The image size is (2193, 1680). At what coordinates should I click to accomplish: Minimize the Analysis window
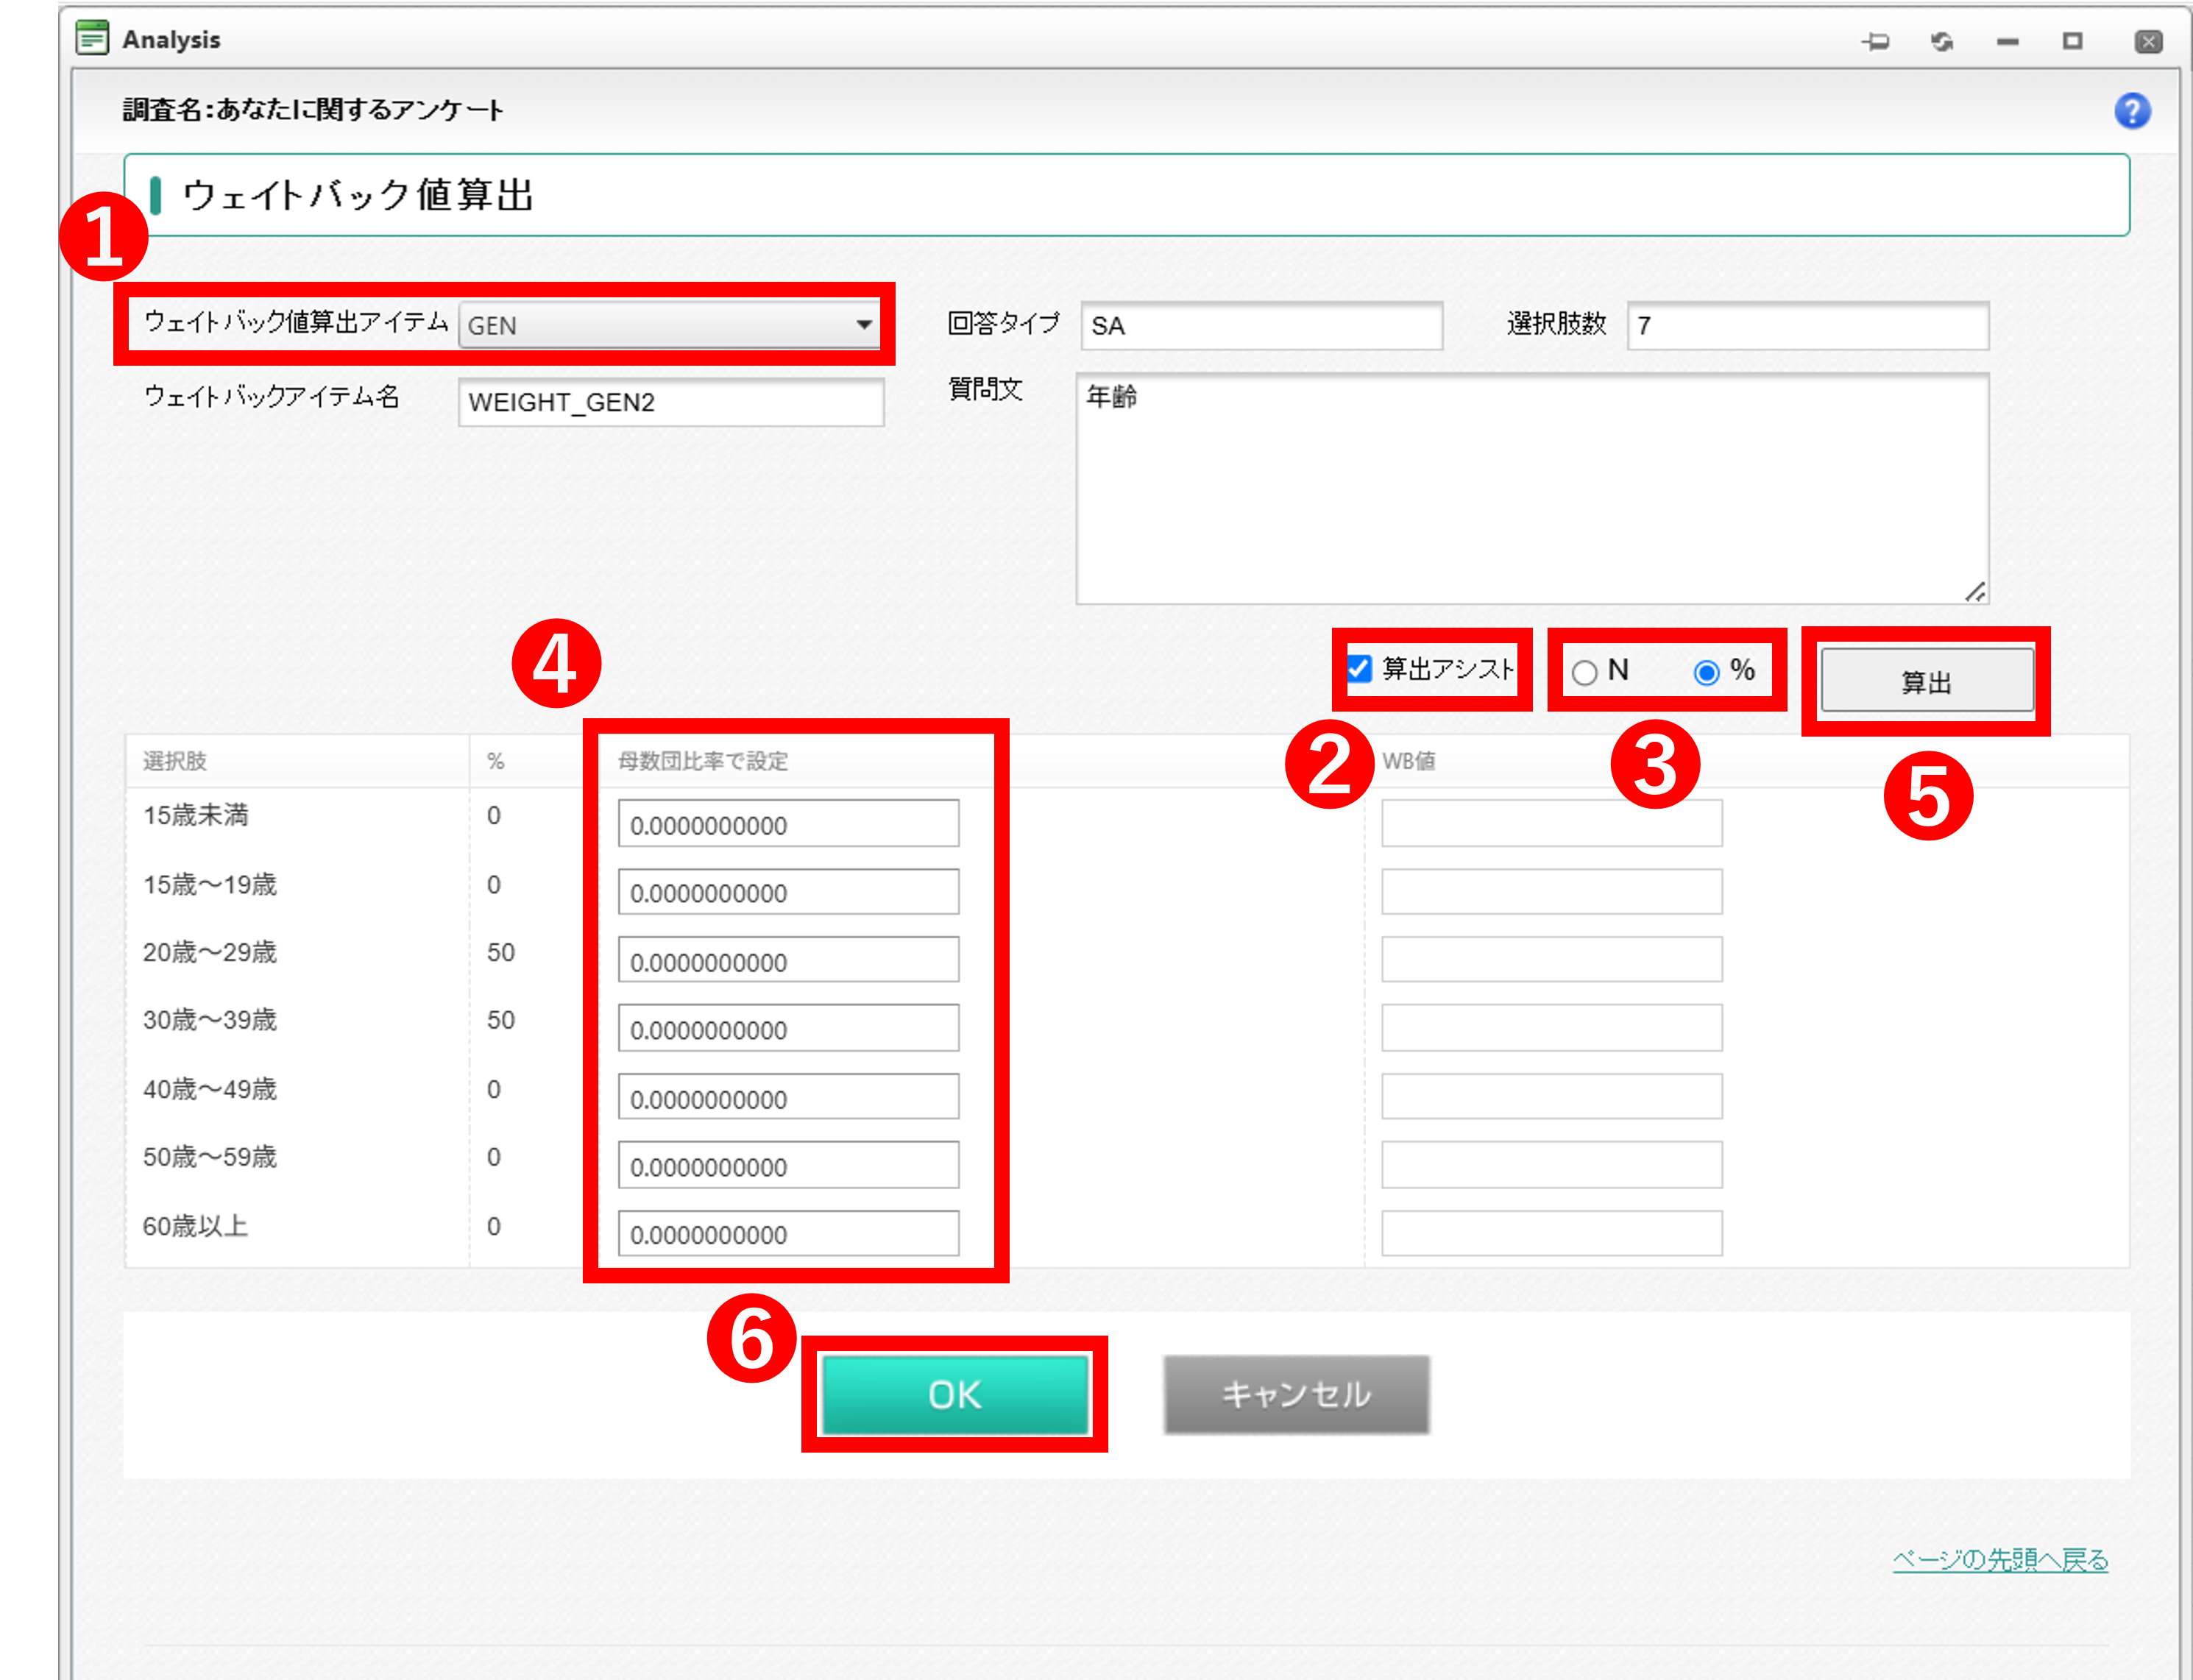click(2008, 42)
